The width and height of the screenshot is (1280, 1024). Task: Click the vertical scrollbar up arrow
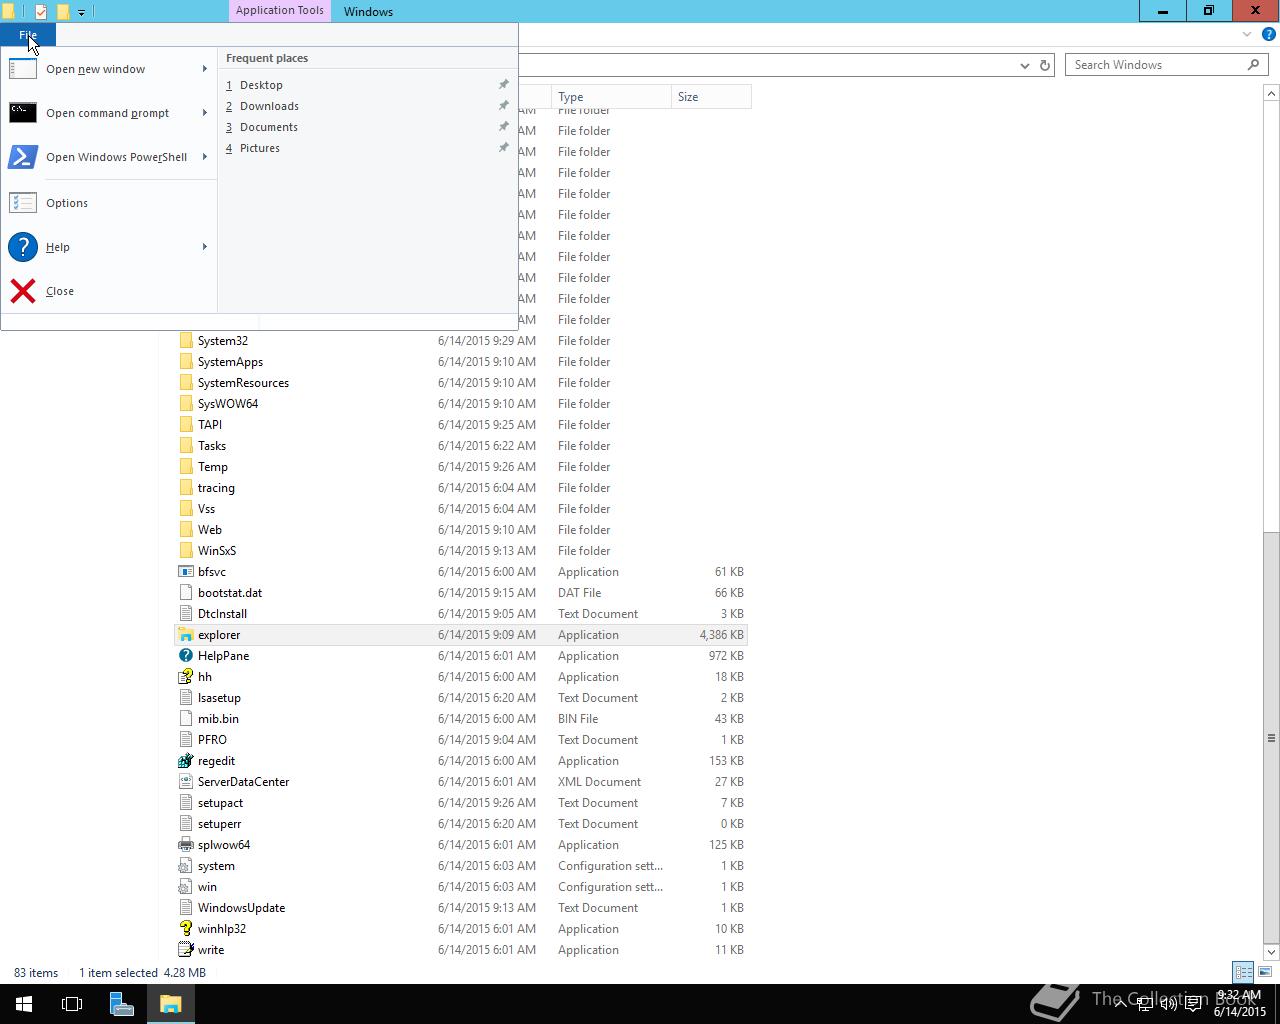pyautogui.click(x=1271, y=93)
